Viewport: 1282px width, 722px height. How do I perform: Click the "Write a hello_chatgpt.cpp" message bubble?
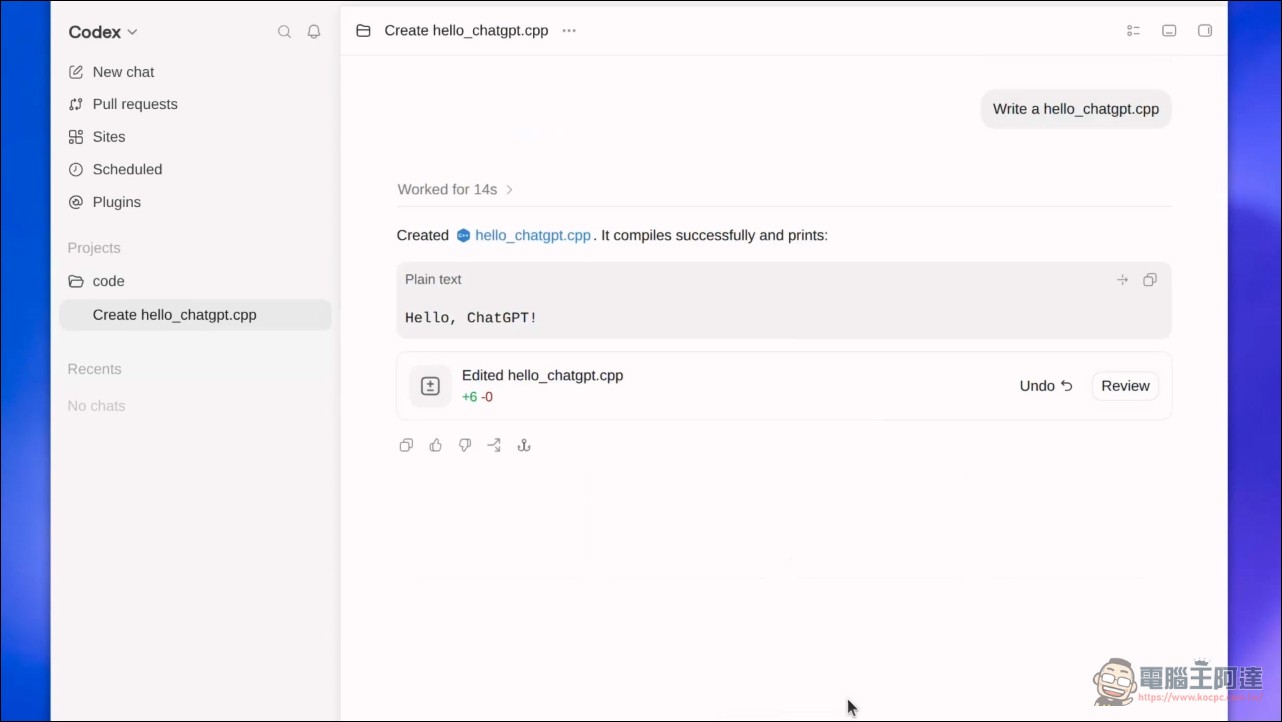coord(1076,109)
